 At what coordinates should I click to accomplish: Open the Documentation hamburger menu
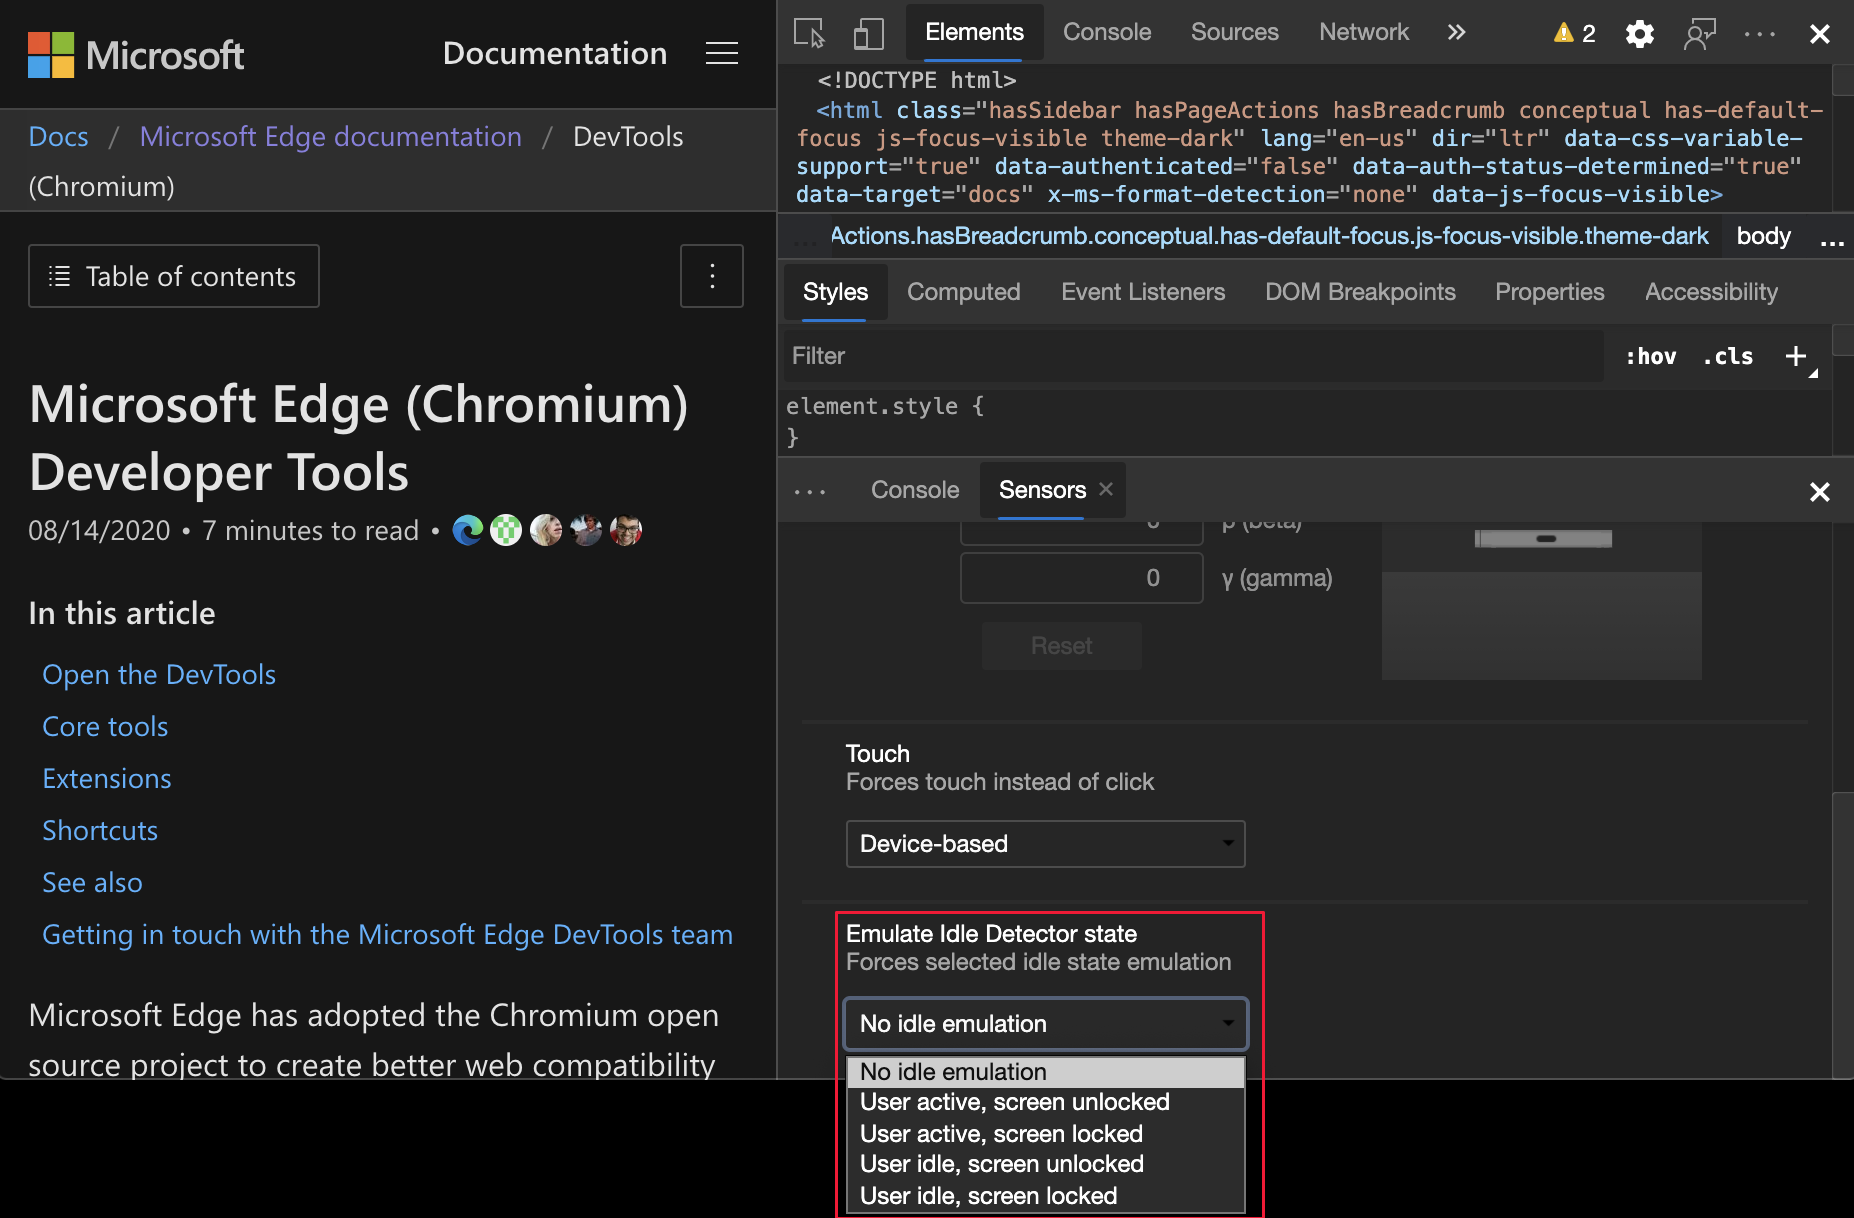(x=722, y=53)
